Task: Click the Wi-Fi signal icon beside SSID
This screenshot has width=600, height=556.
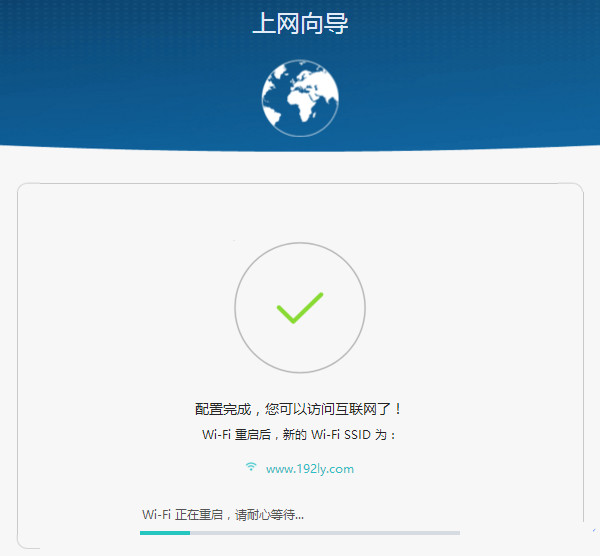Action: pos(251,466)
